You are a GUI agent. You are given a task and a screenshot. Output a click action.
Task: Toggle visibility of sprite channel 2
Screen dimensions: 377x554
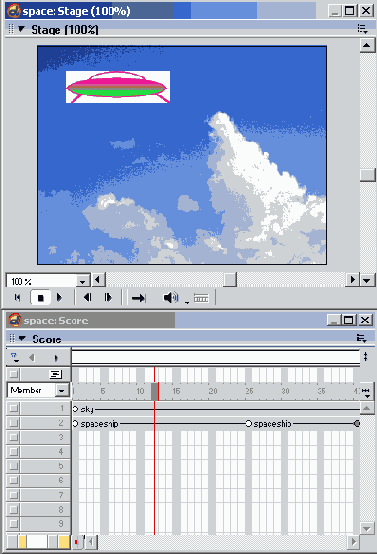point(13,423)
